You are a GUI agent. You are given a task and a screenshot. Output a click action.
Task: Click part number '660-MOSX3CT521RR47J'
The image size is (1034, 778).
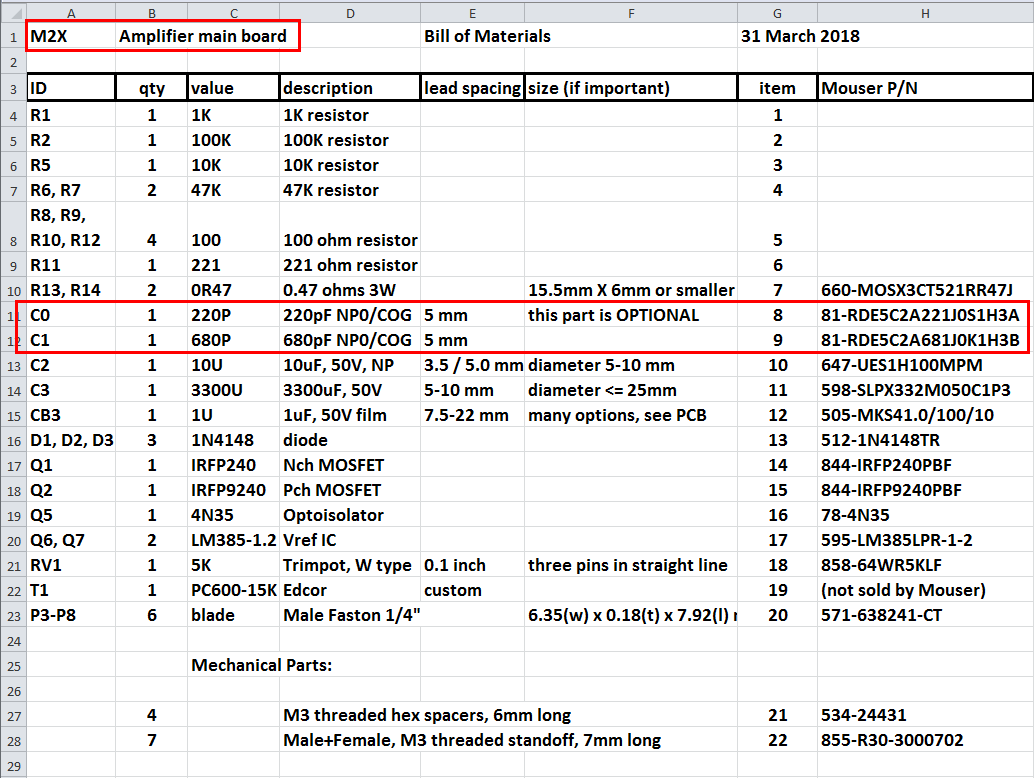[x=925, y=290]
